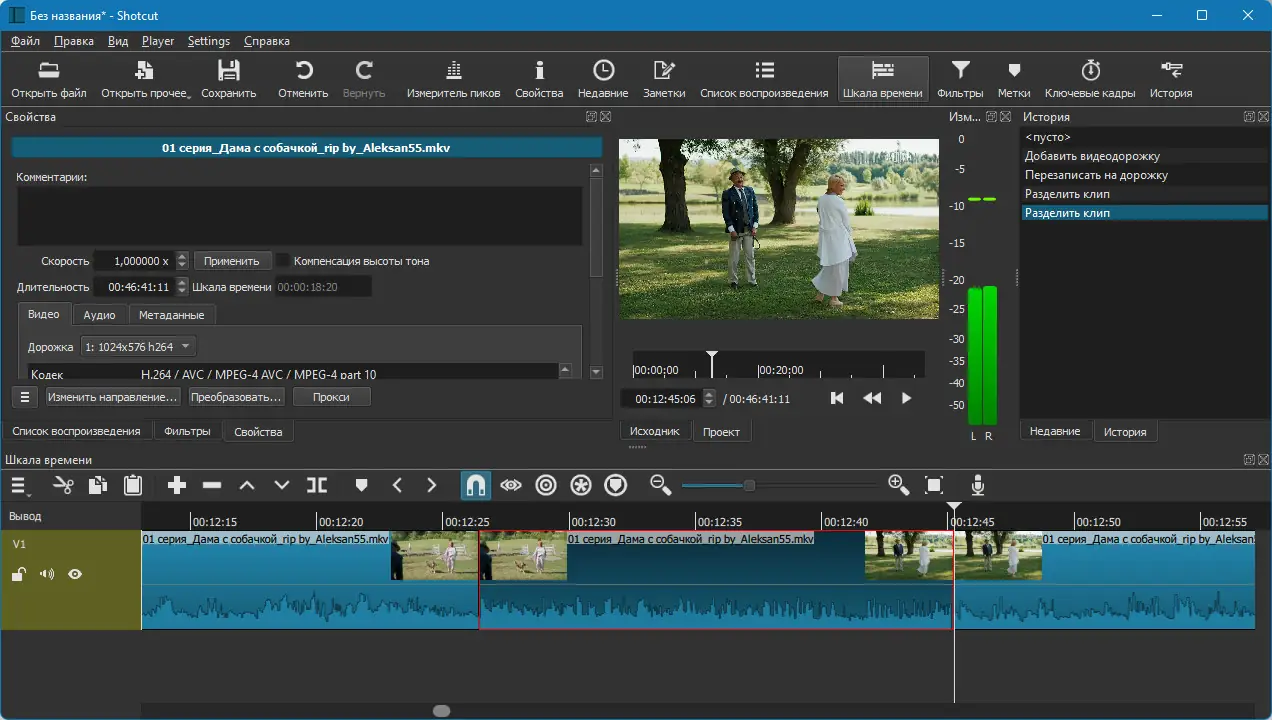
Task: Hide the V1 track with eye icon
Action: pyautogui.click(x=75, y=574)
